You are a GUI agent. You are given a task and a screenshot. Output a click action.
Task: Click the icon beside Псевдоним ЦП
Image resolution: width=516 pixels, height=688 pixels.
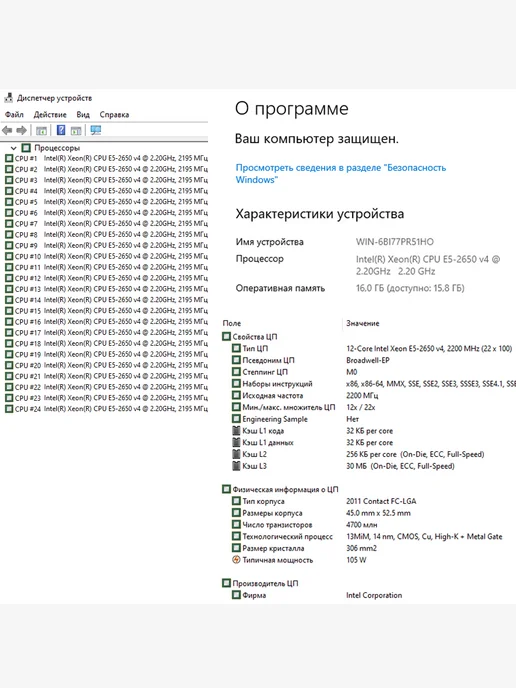coord(236,360)
